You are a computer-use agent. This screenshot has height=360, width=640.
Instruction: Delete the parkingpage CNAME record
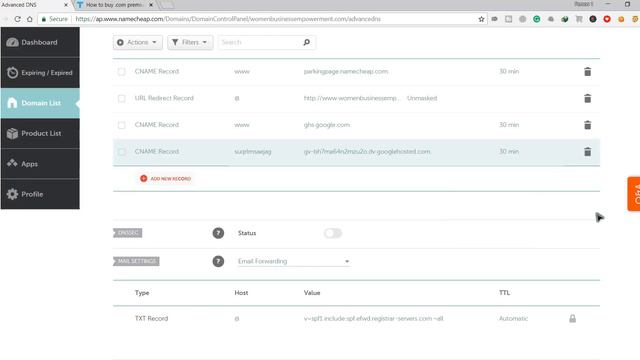point(587,71)
